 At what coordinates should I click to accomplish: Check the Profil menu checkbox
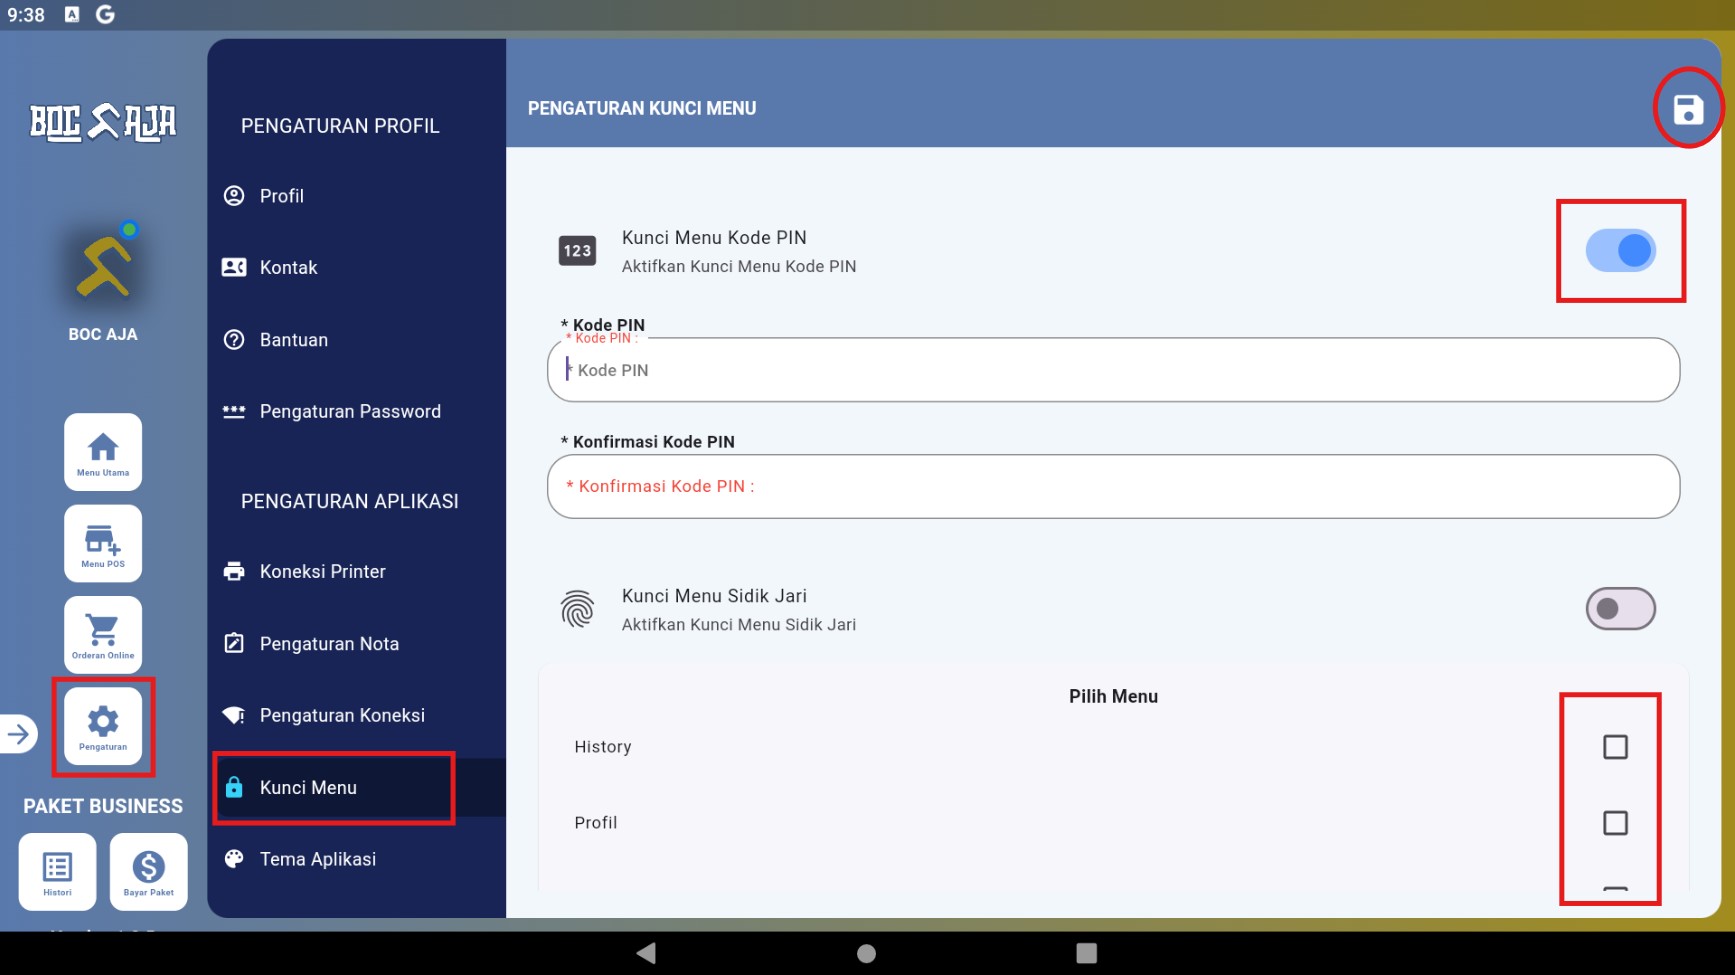[x=1615, y=823]
